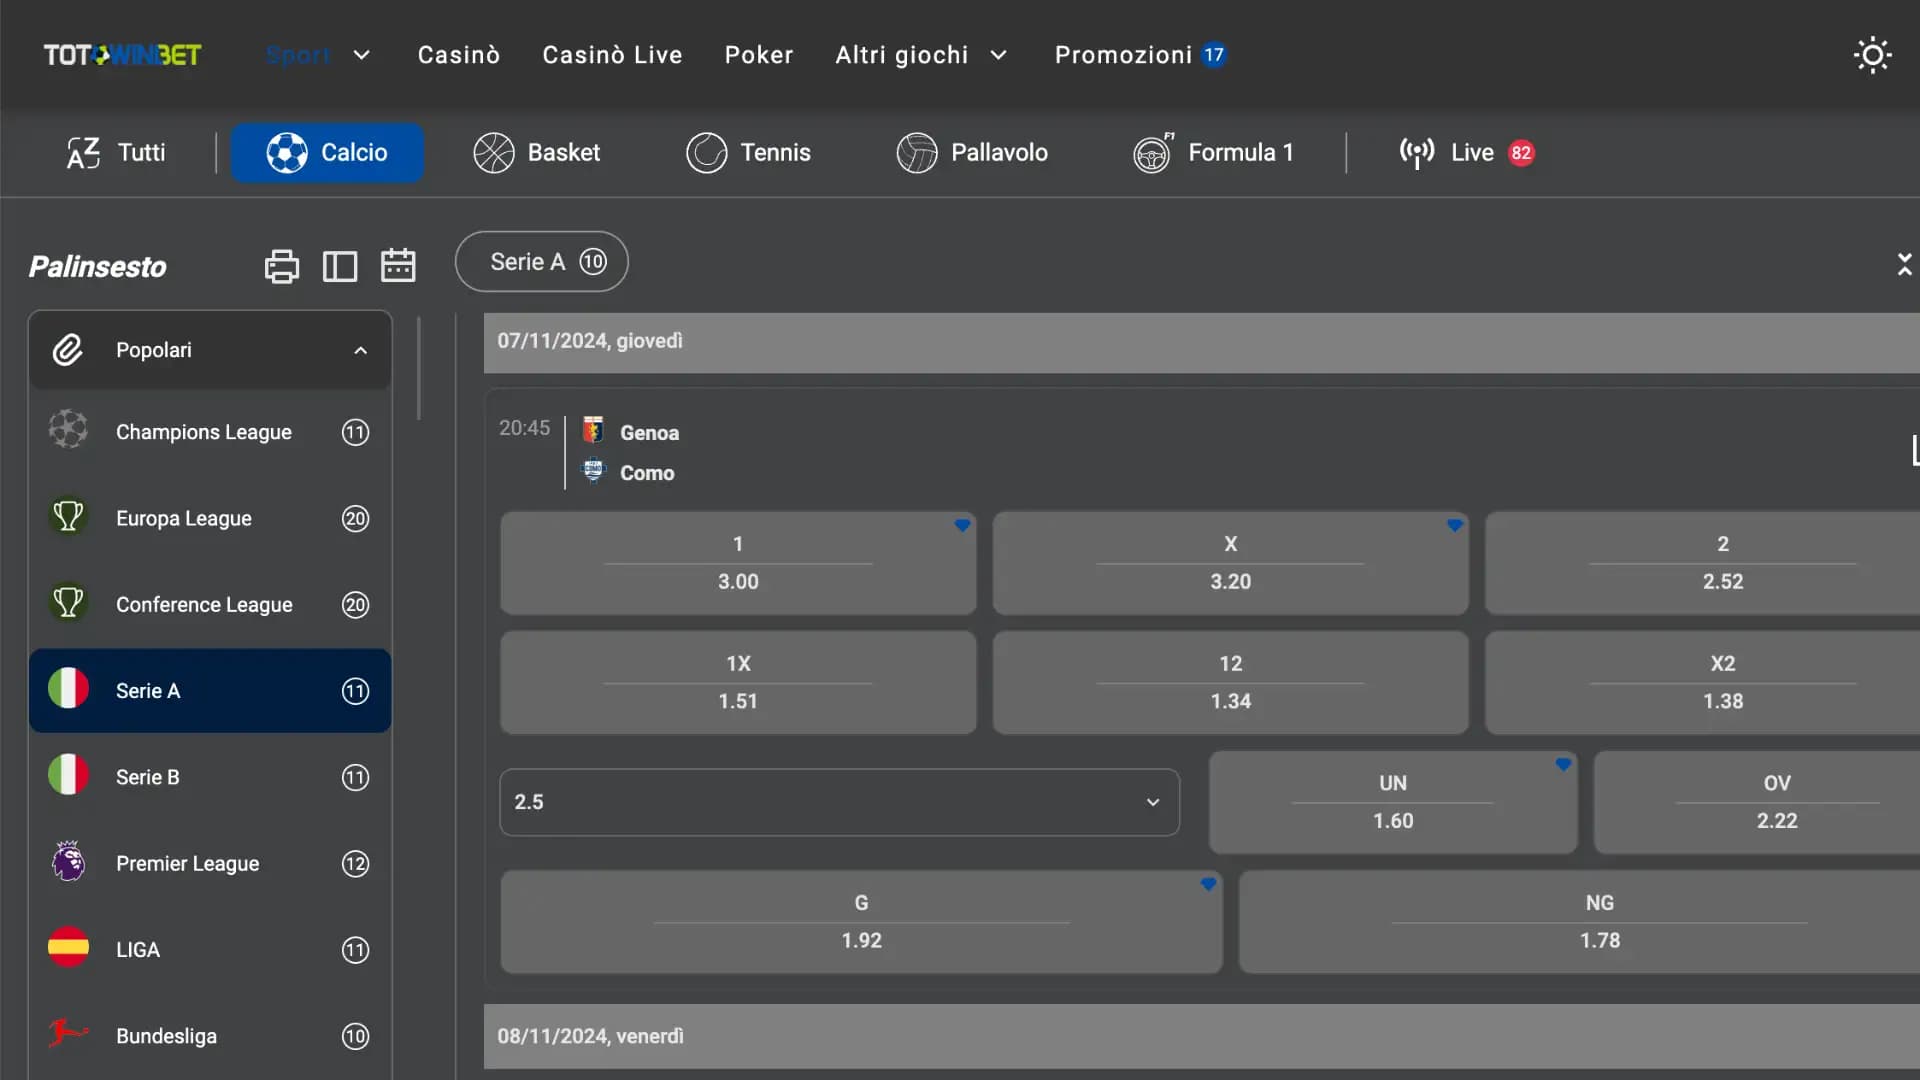The height and width of the screenshot is (1080, 1920).
Task: Toggle the light theme with the sun icon
Action: tap(1871, 55)
